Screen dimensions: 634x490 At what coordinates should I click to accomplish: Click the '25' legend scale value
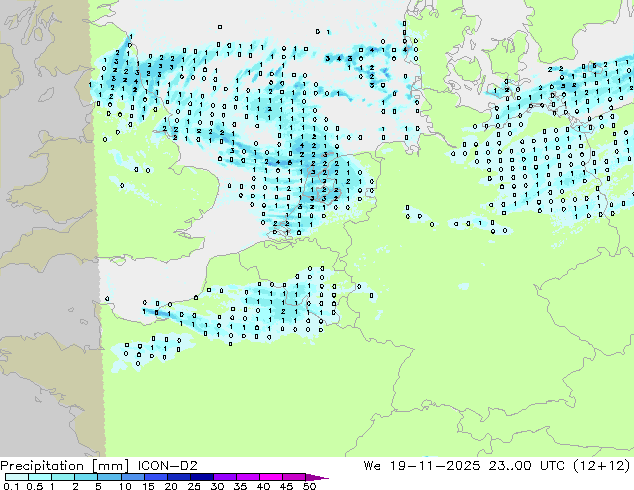[194, 486]
